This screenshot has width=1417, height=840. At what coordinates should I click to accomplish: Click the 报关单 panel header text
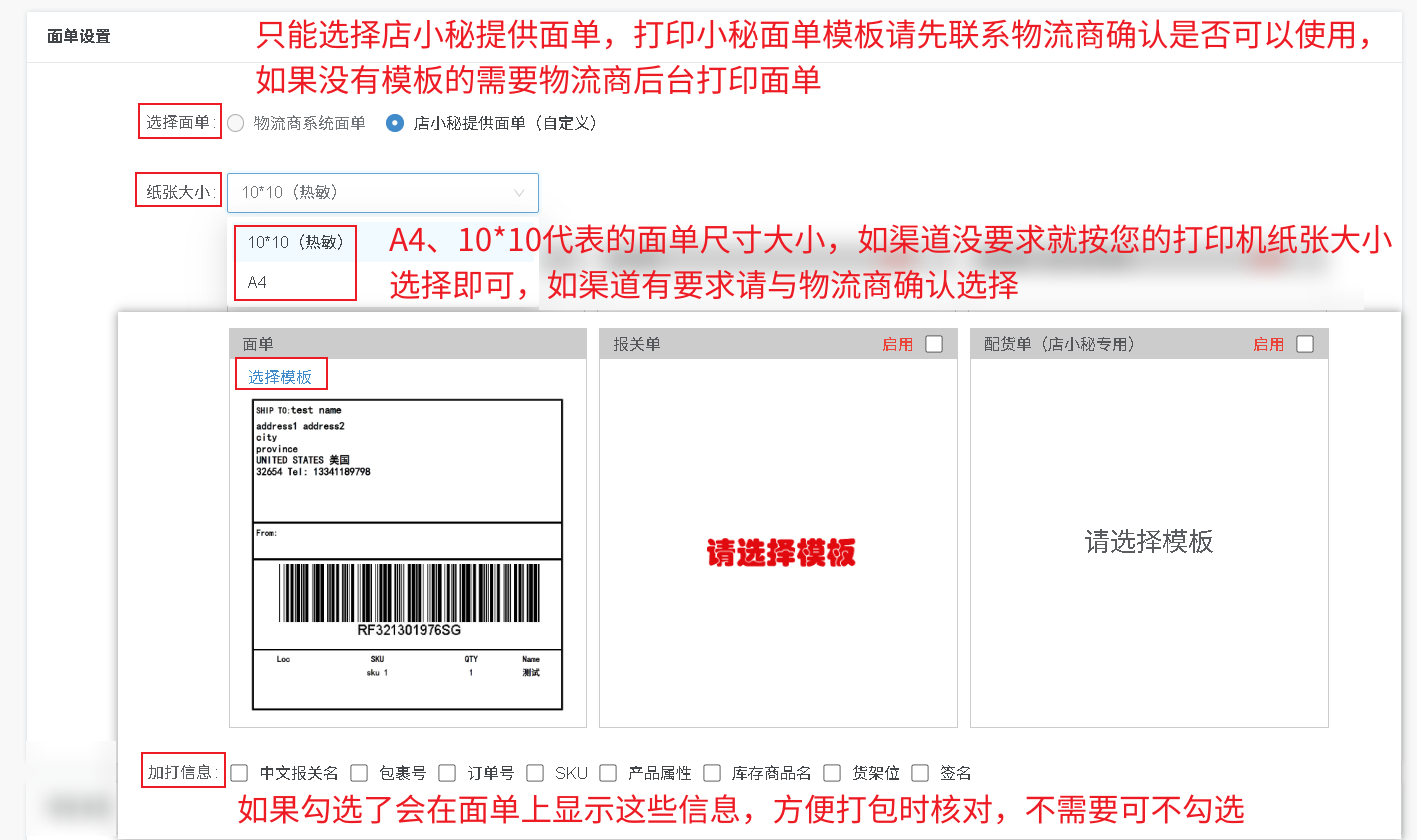637,344
